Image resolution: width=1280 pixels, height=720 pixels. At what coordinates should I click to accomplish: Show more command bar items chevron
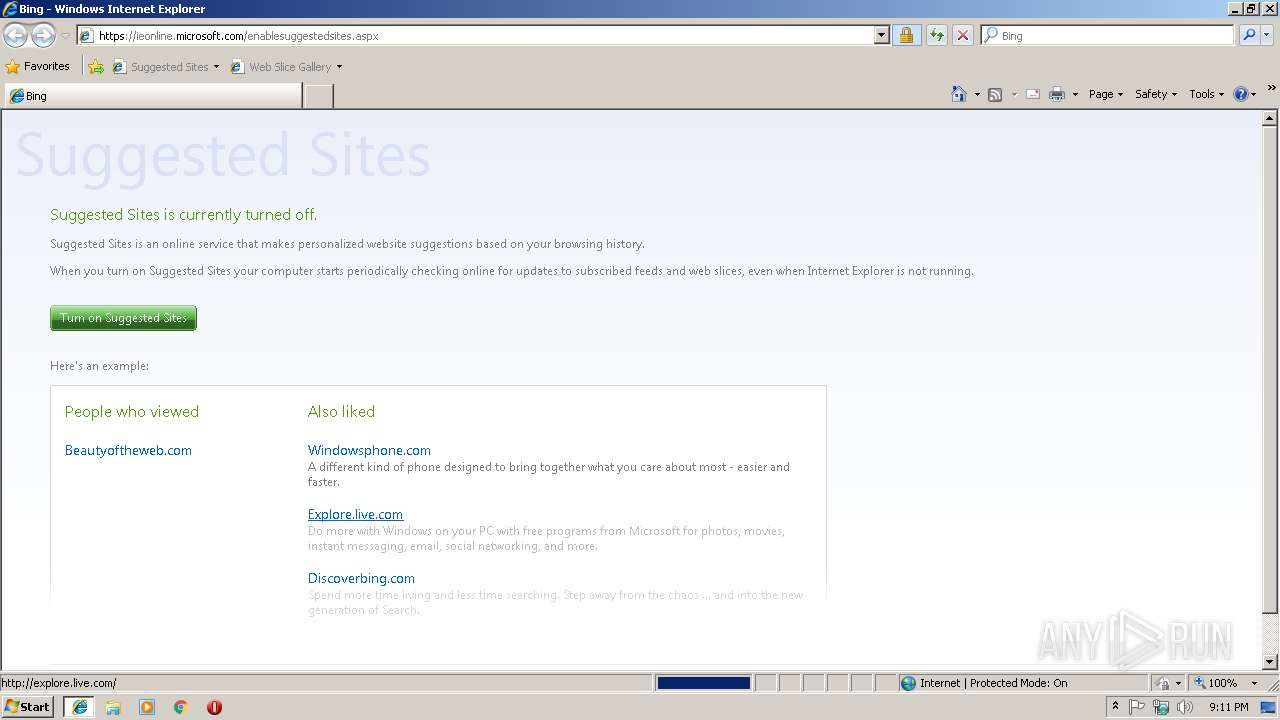pos(1271,89)
